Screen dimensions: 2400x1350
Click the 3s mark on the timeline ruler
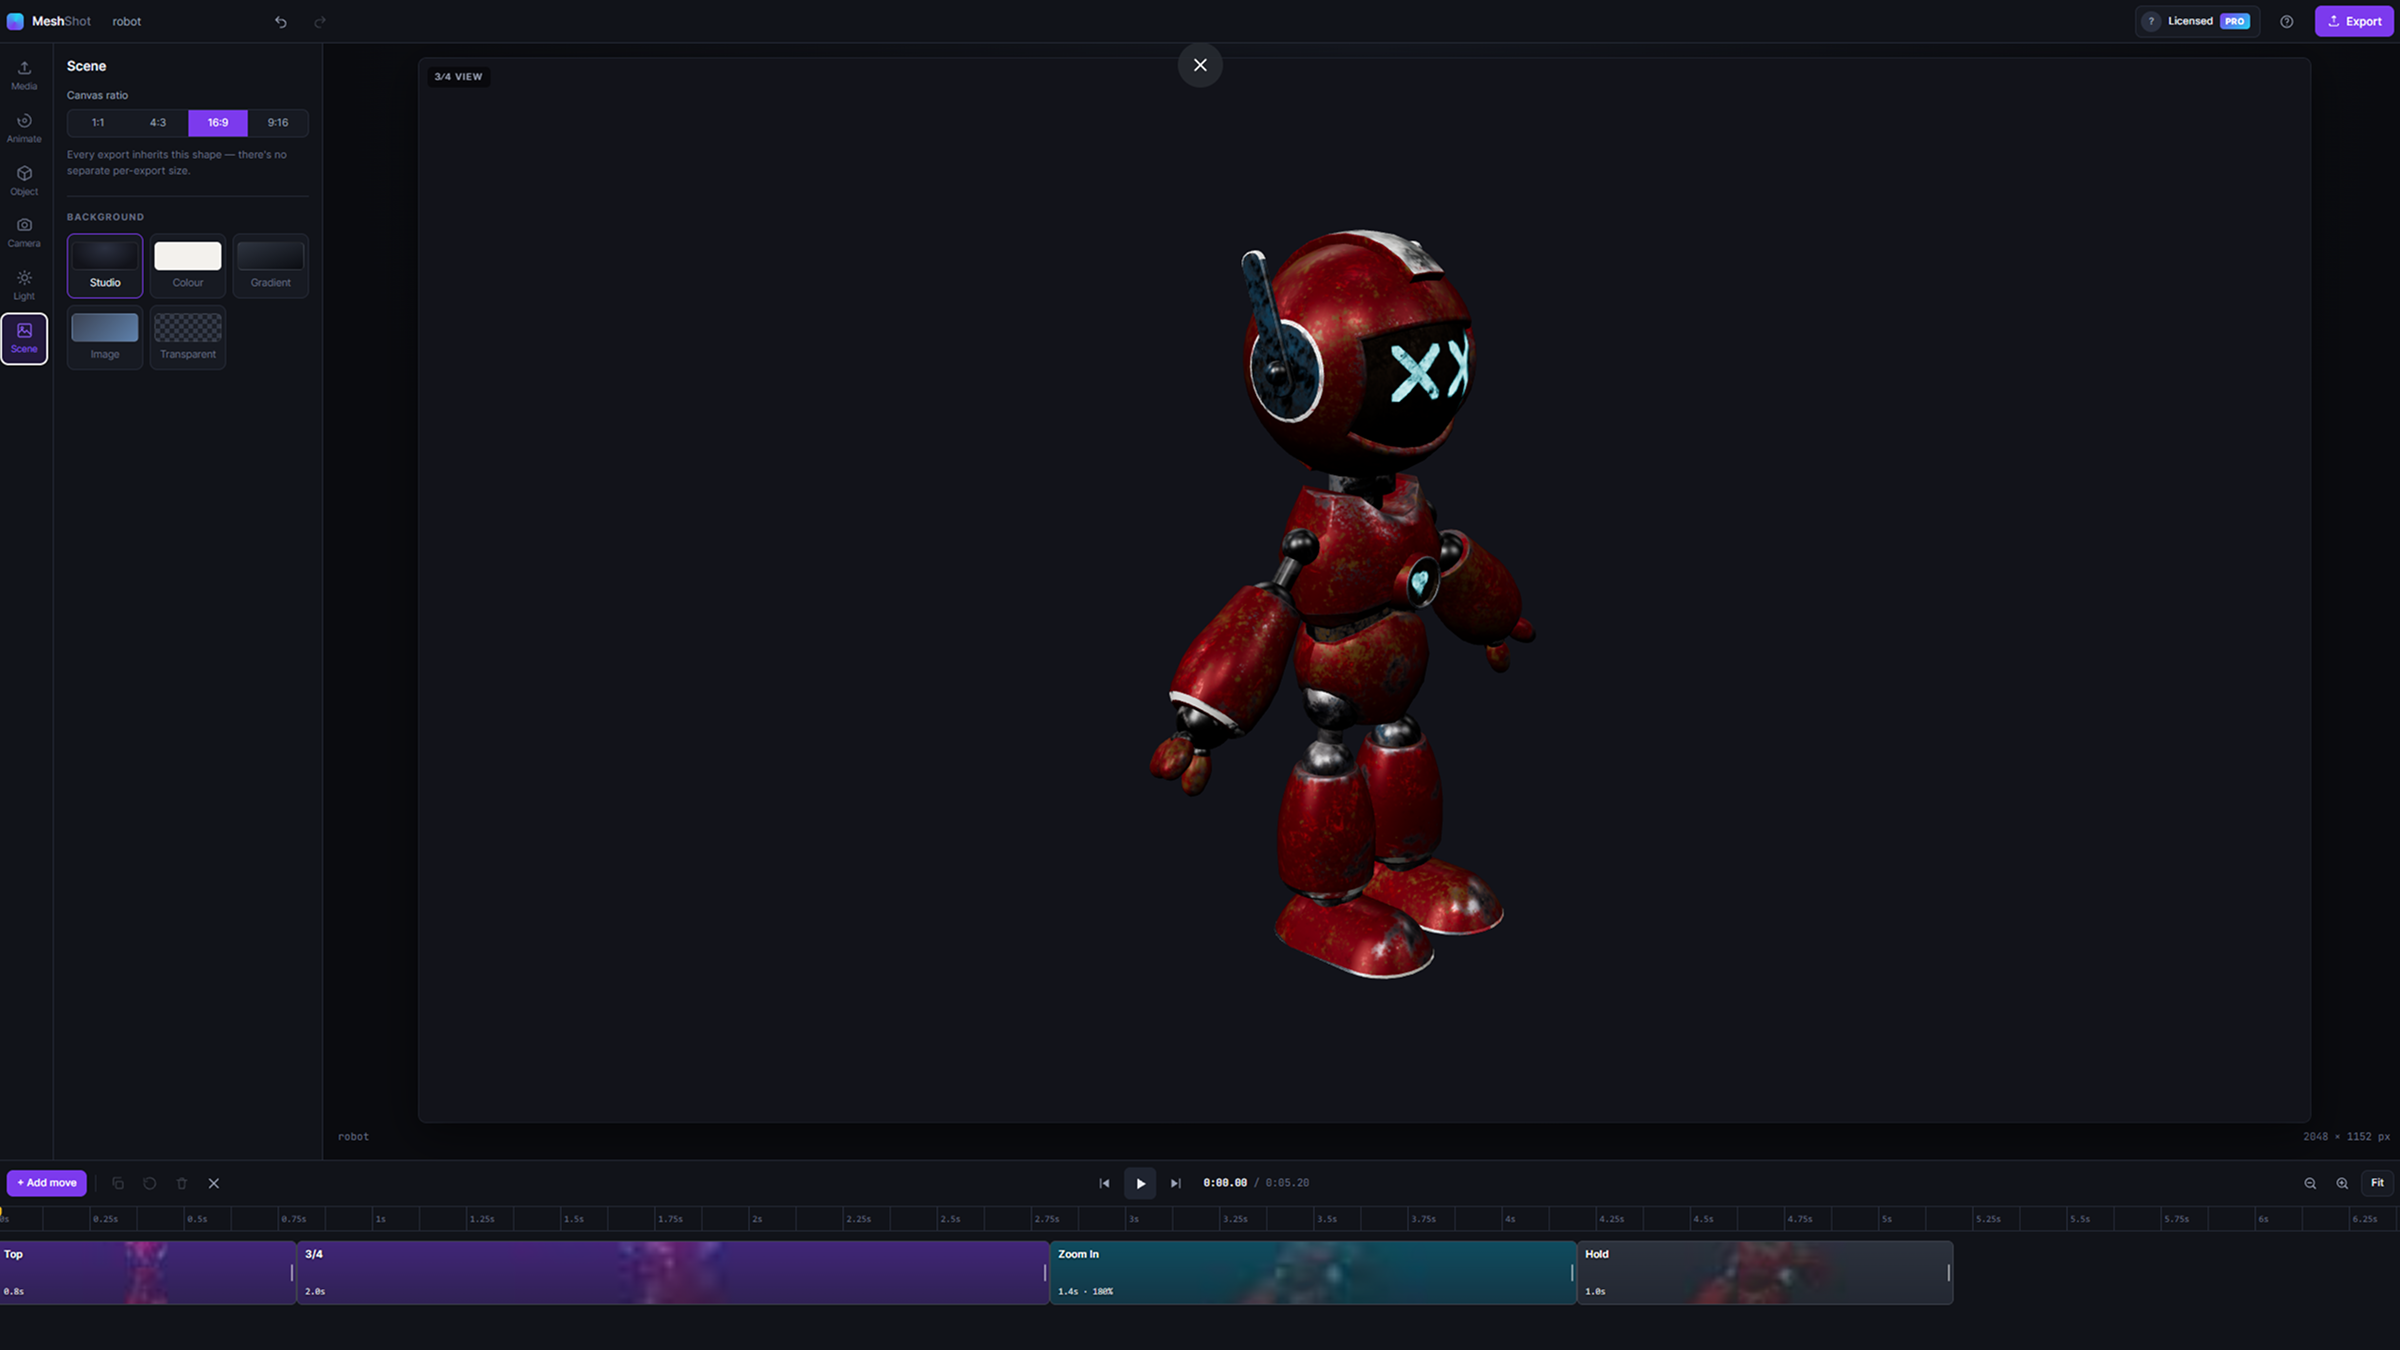[x=1133, y=1219]
